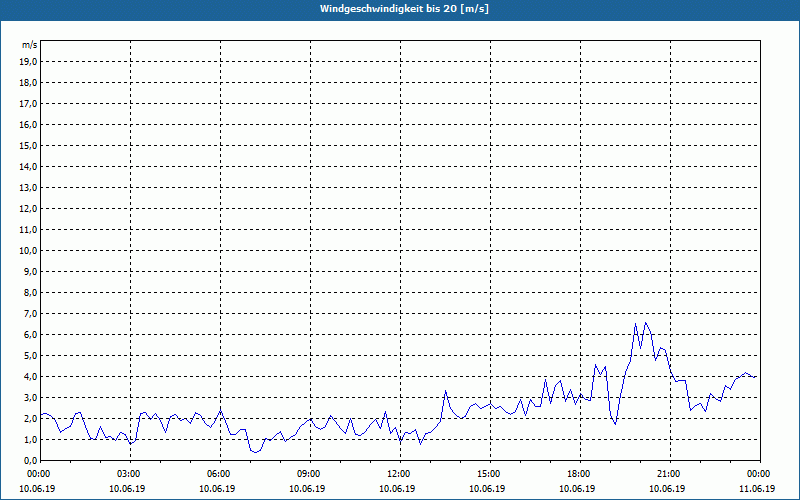Image resolution: width=800 pixels, height=500 pixels.
Task: Select the '10.06.19' date under 12:00
Action: click(x=397, y=489)
